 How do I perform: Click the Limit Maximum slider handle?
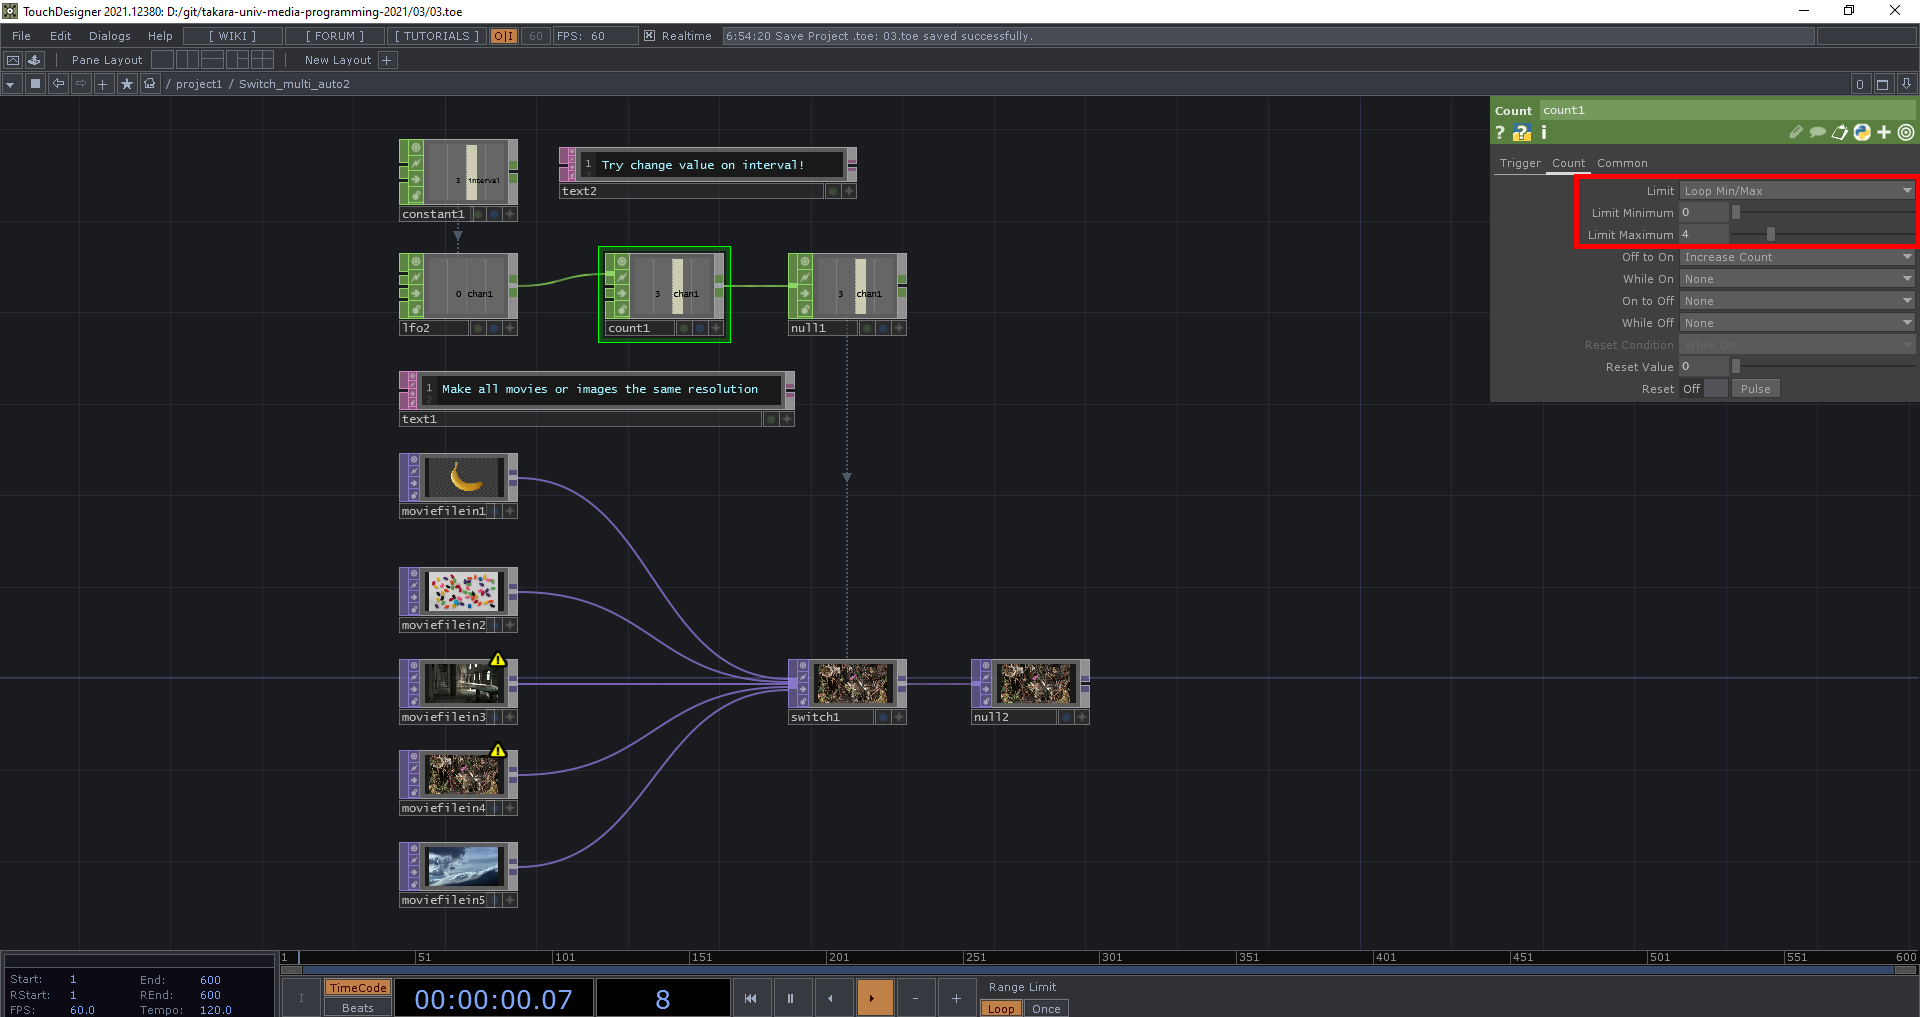click(x=1770, y=235)
